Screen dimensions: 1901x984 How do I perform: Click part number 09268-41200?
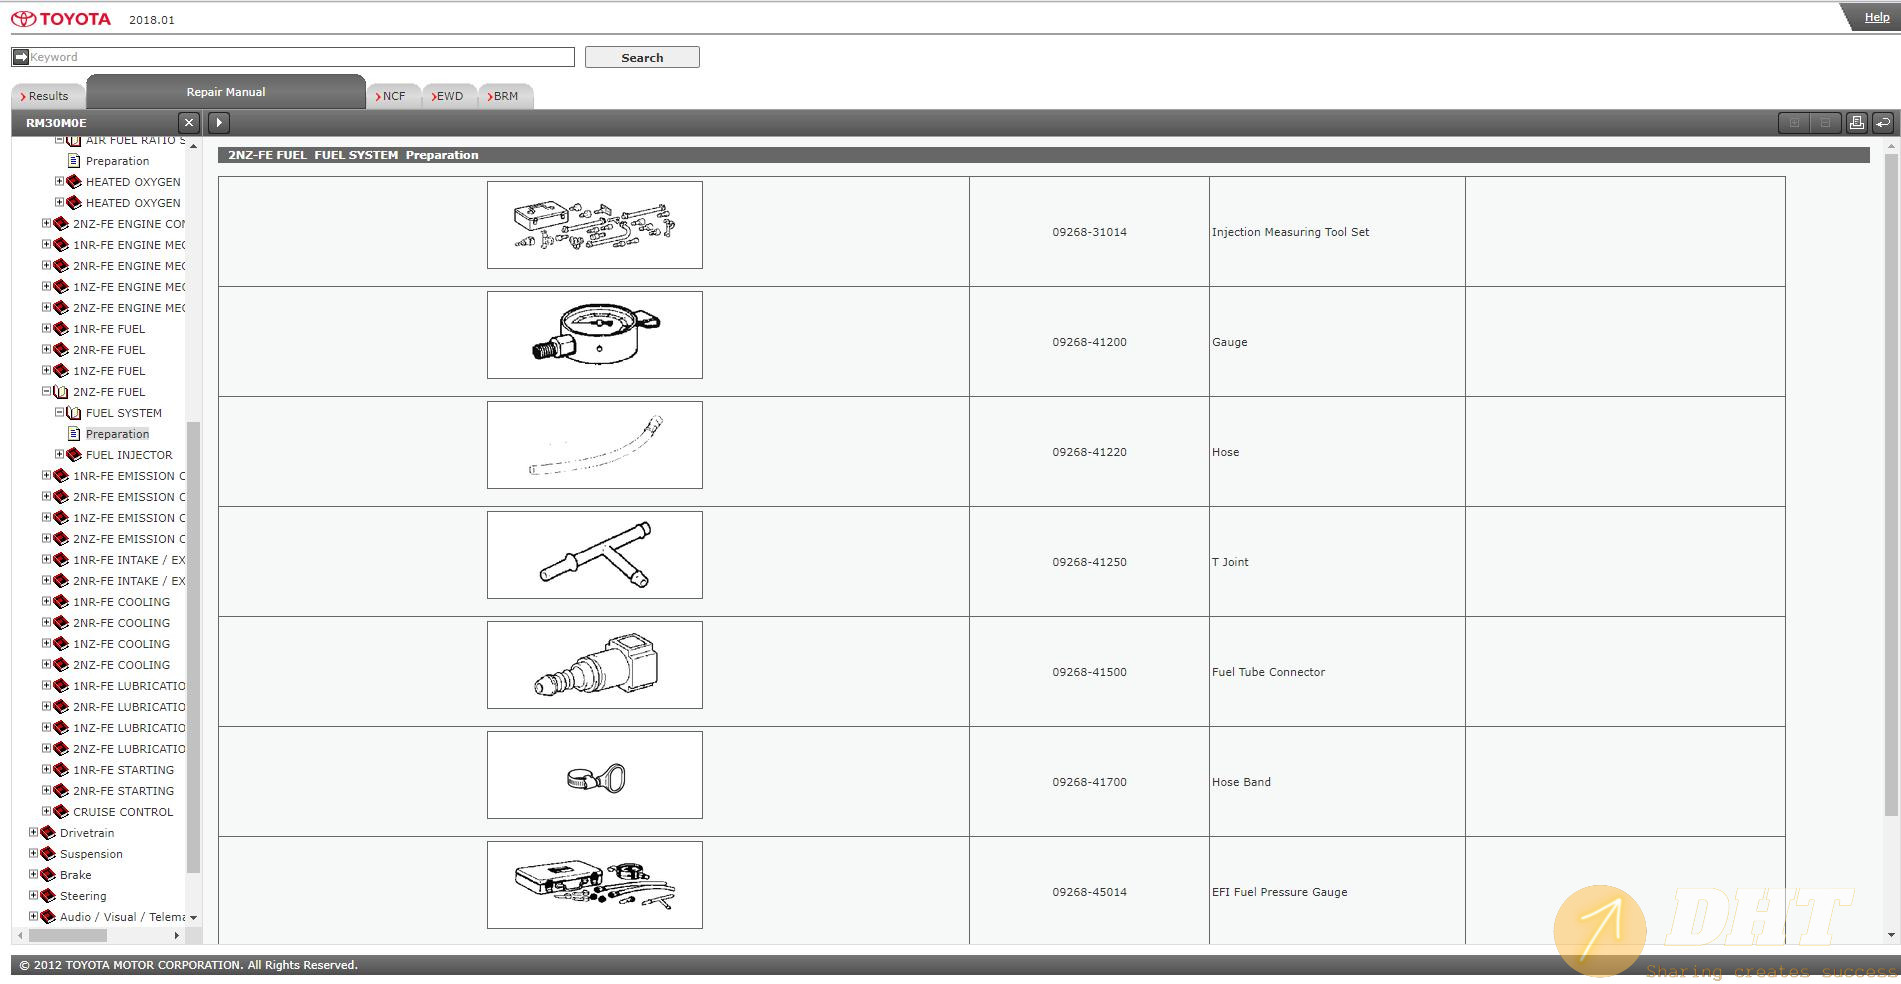point(1089,342)
